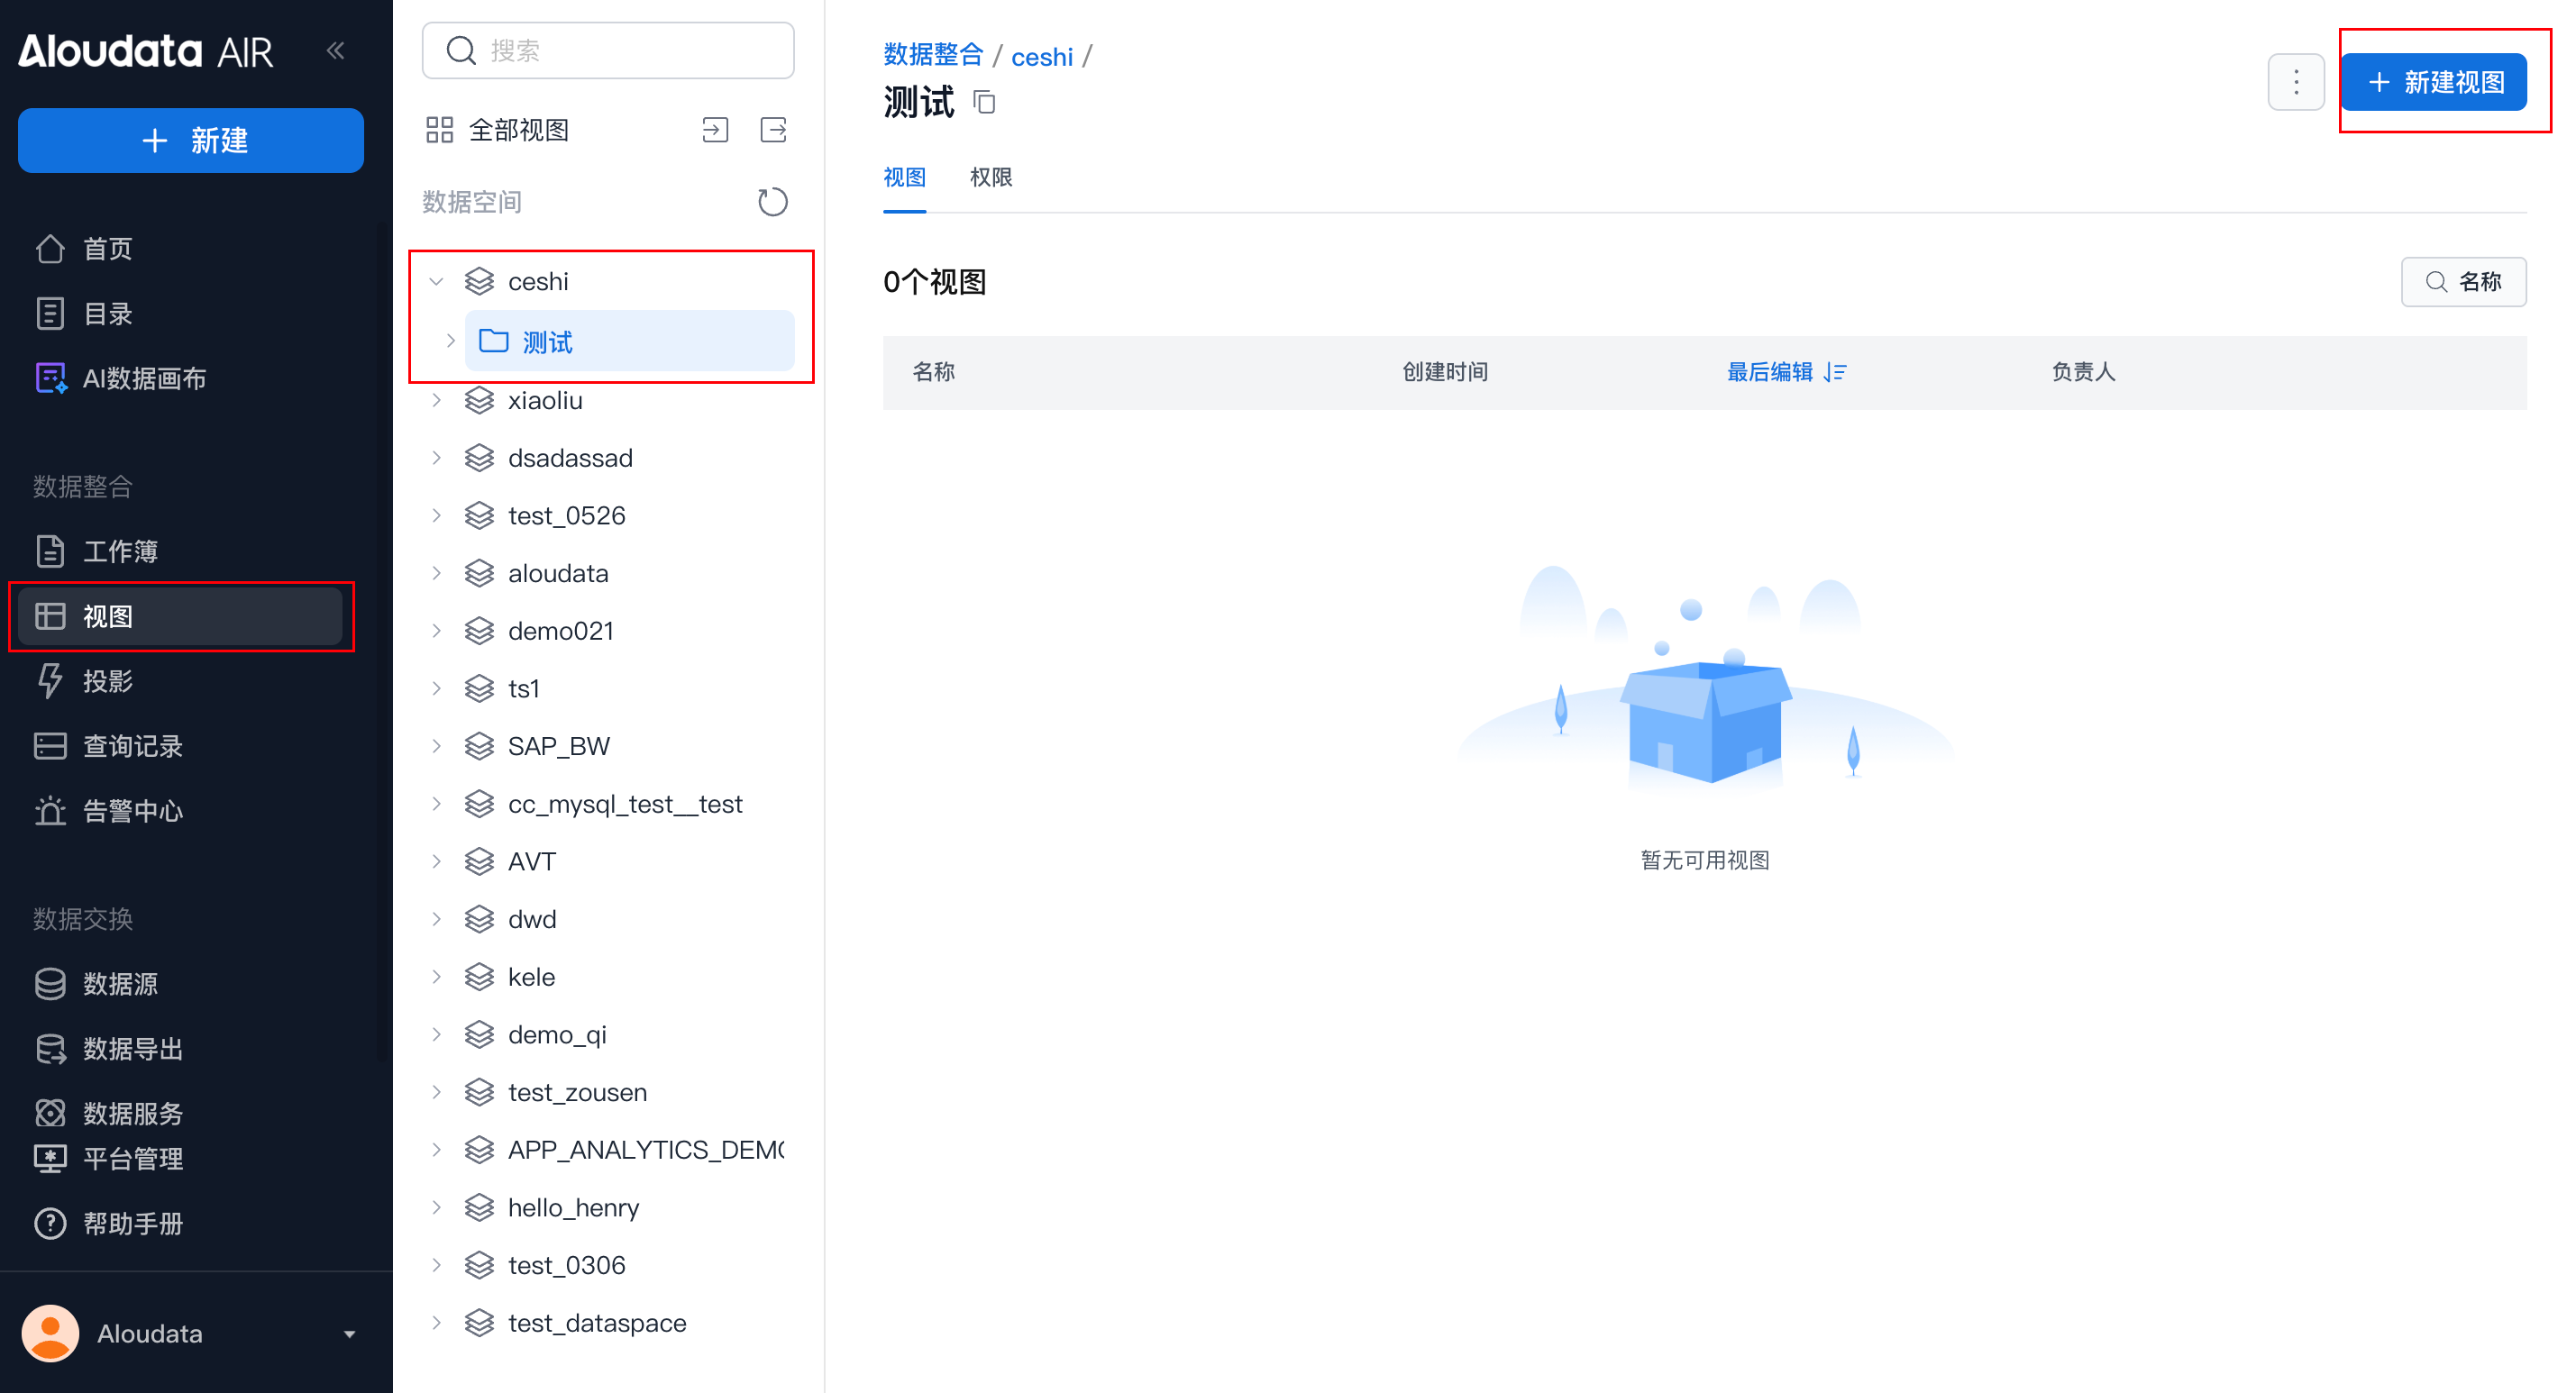The image size is (2576, 1393).
Task: Collapse the ceshi data space node
Action: [x=436, y=282]
